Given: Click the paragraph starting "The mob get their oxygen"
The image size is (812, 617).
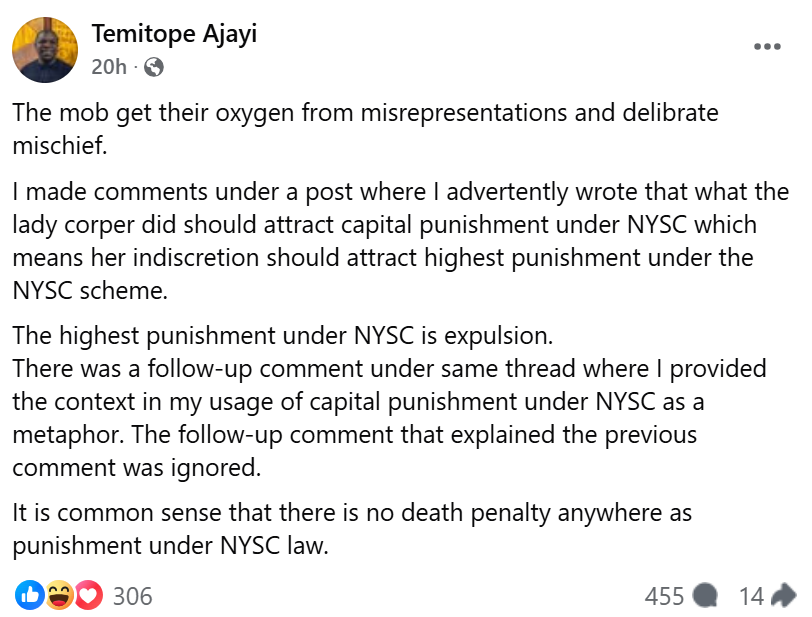Looking at the screenshot, I should 365,126.
